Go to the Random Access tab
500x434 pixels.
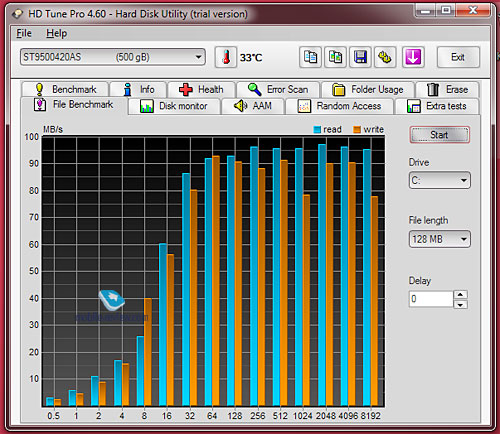coord(339,106)
